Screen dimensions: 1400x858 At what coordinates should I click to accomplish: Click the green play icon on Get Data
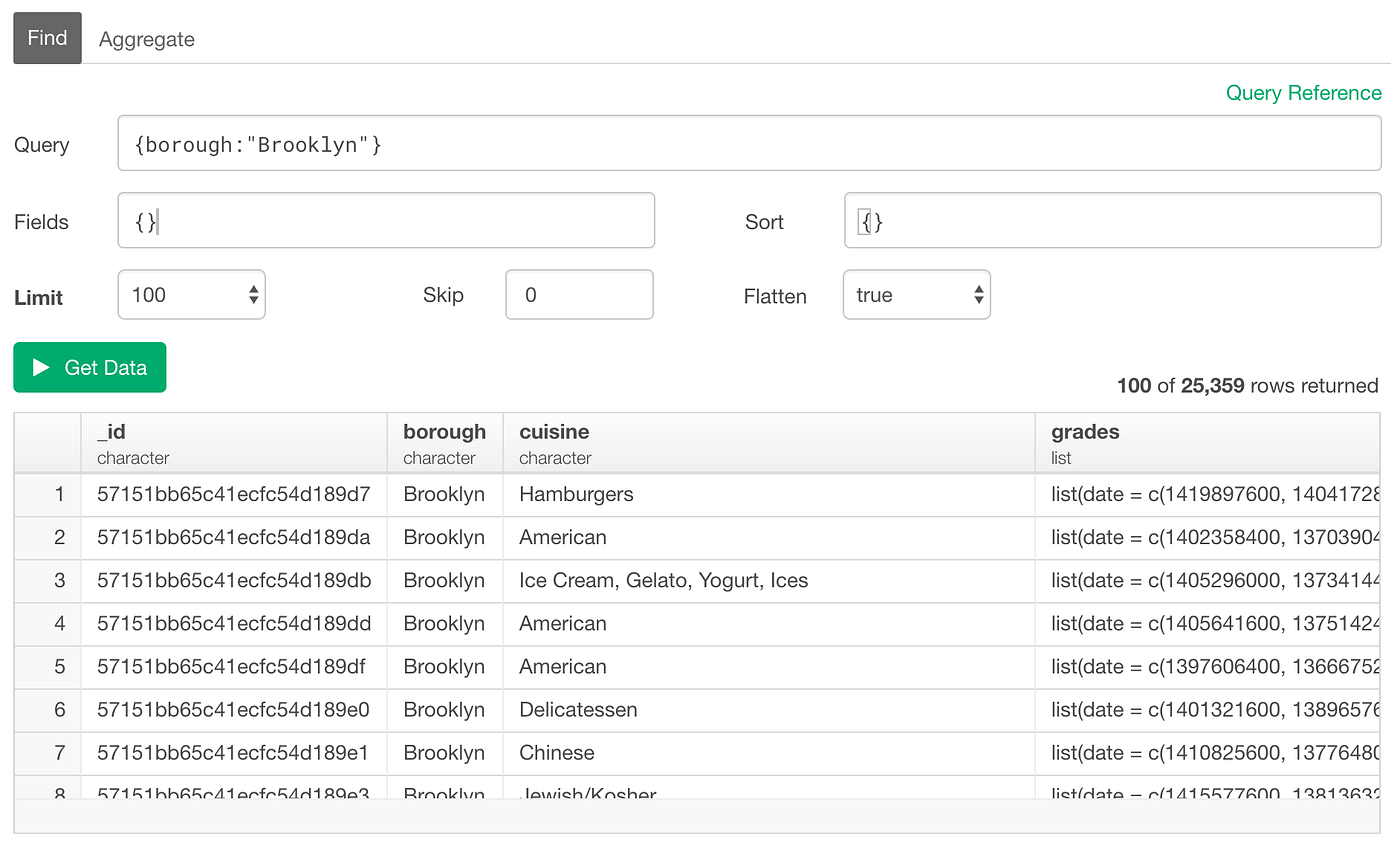38,367
